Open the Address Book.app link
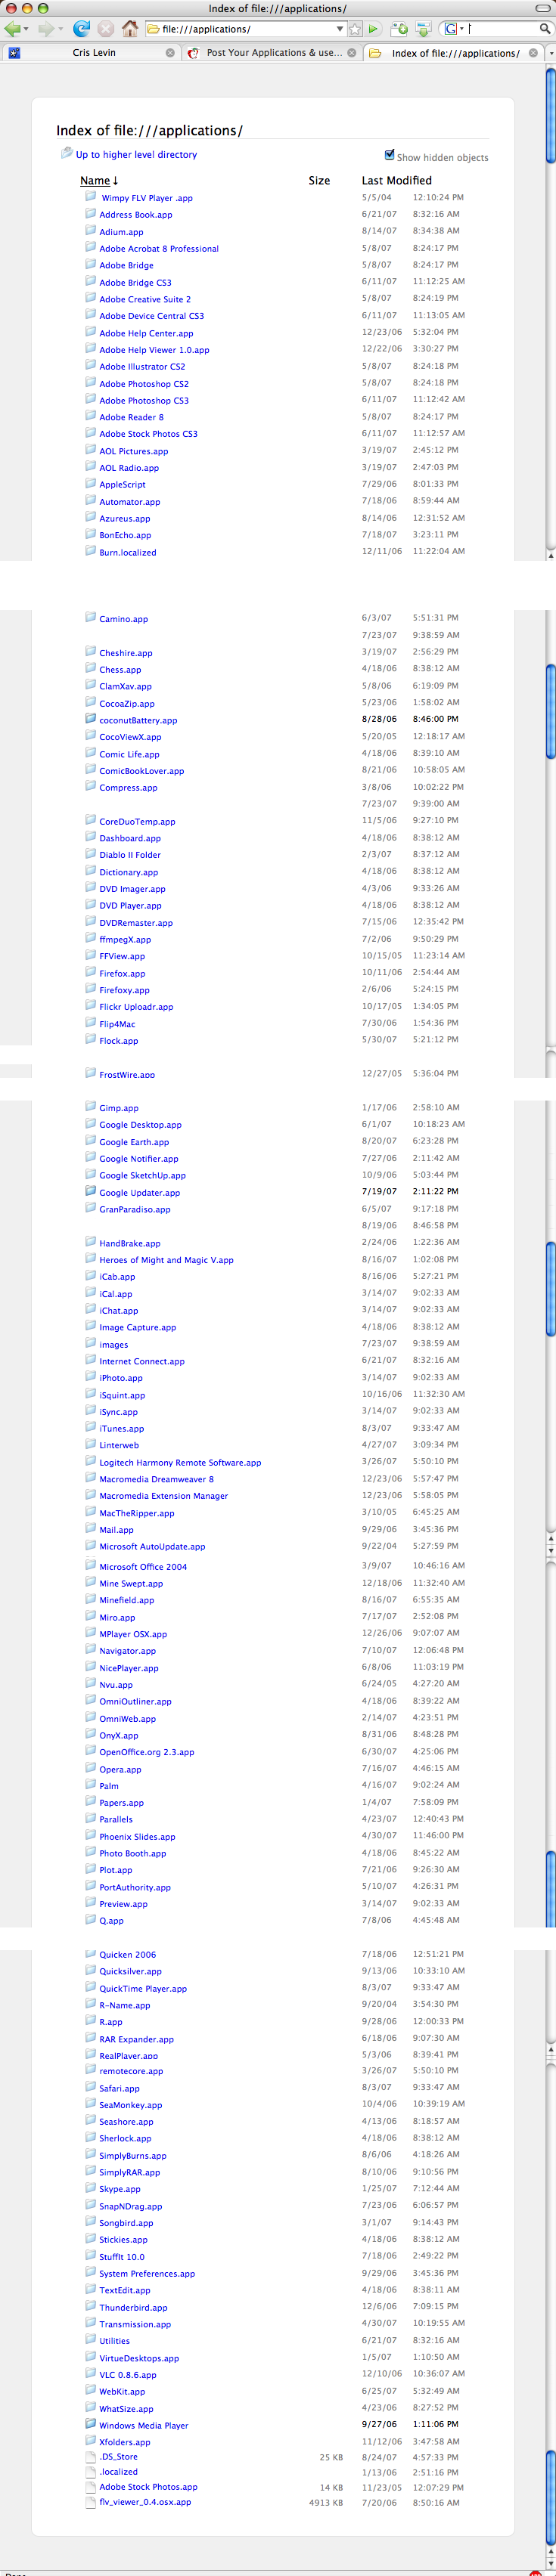Screen dimensions: 556x2576 click(135, 215)
